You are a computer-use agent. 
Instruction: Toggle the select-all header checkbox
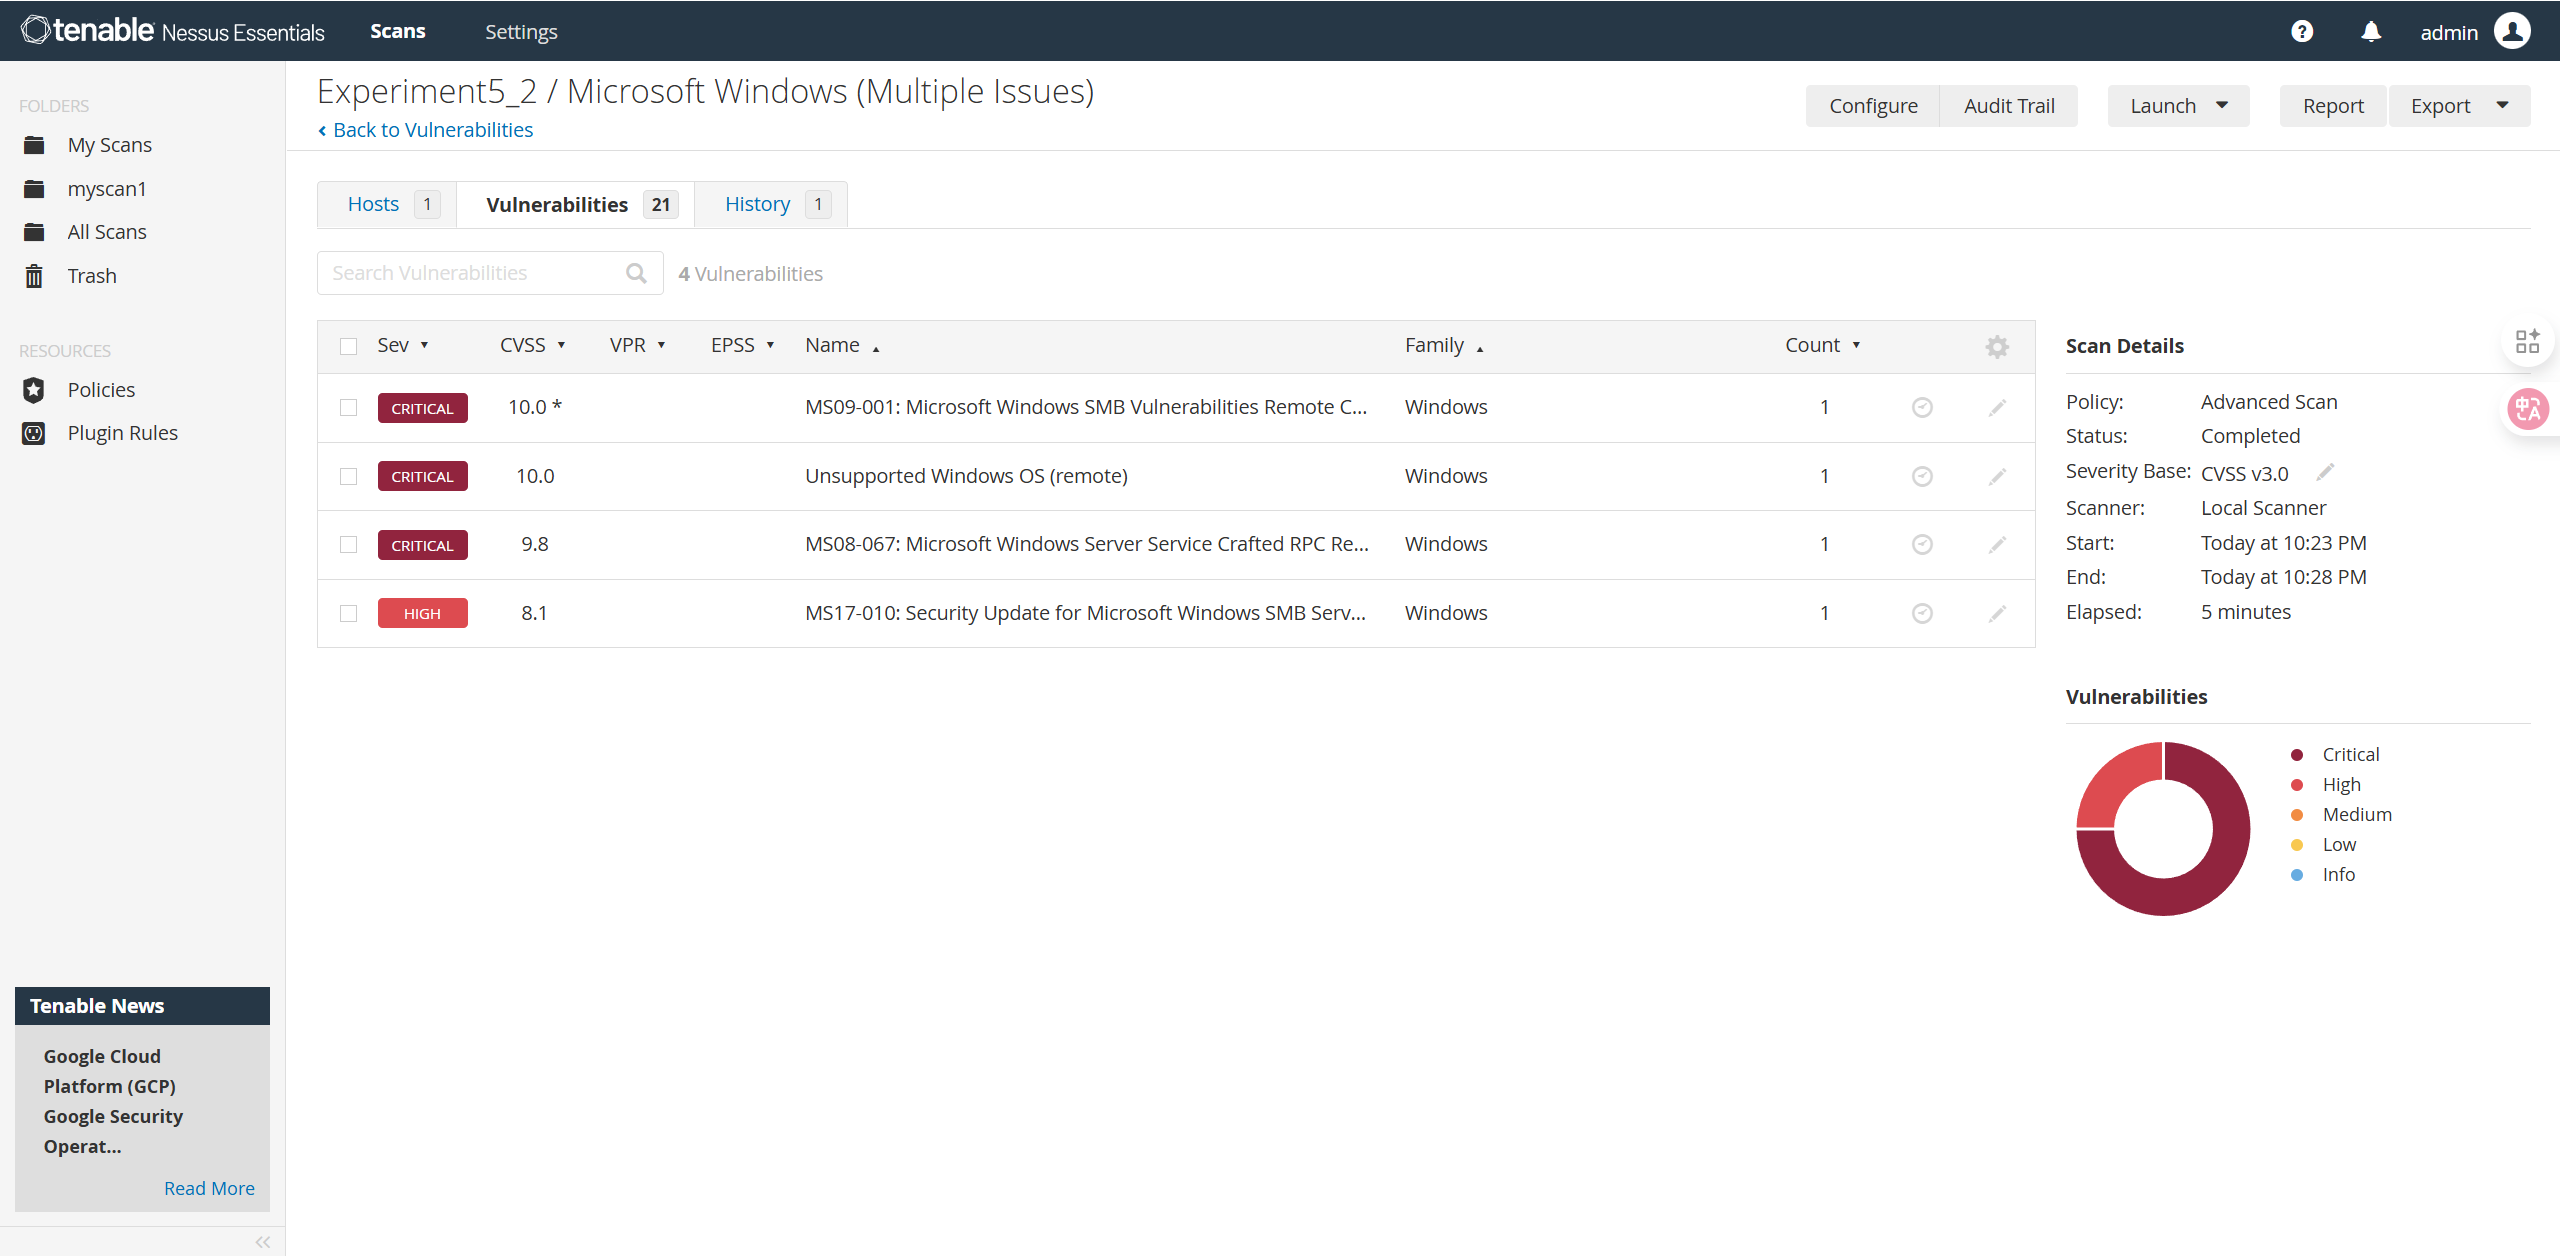click(x=348, y=346)
